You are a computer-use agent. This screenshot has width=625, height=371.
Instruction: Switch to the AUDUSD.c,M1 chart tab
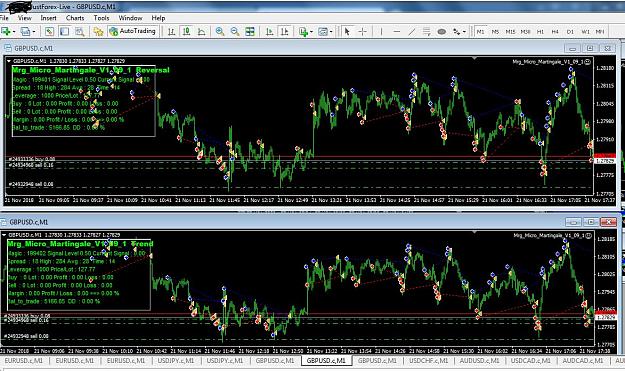click(x=480, y=361)
